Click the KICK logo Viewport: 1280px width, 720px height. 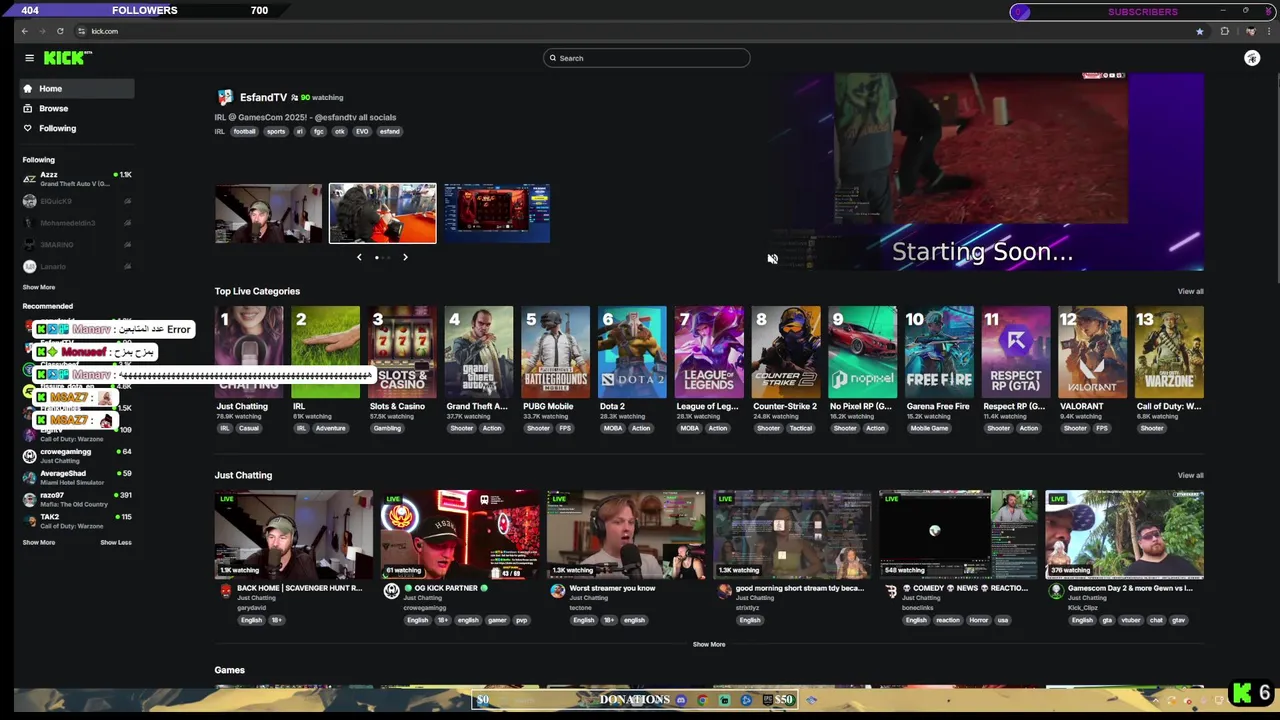coord(67,58)
